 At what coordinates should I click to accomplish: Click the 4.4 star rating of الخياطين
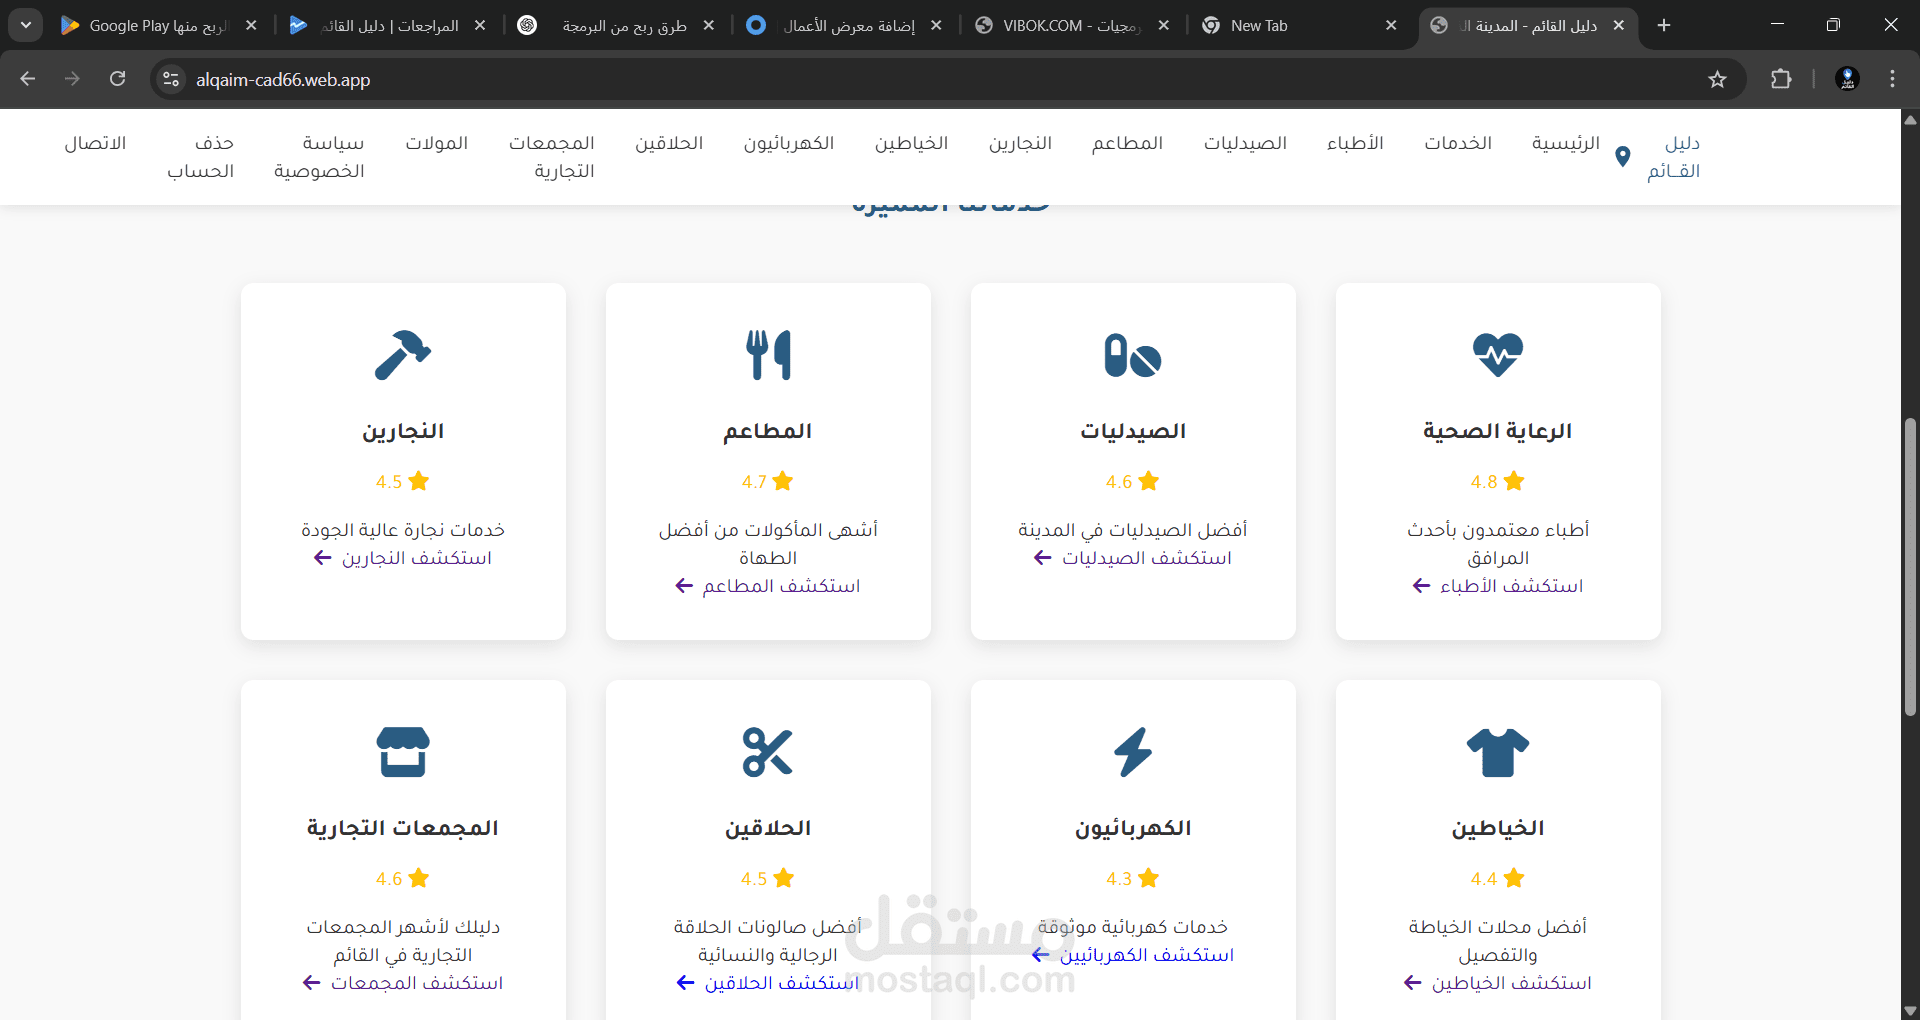click(1497, 878)
